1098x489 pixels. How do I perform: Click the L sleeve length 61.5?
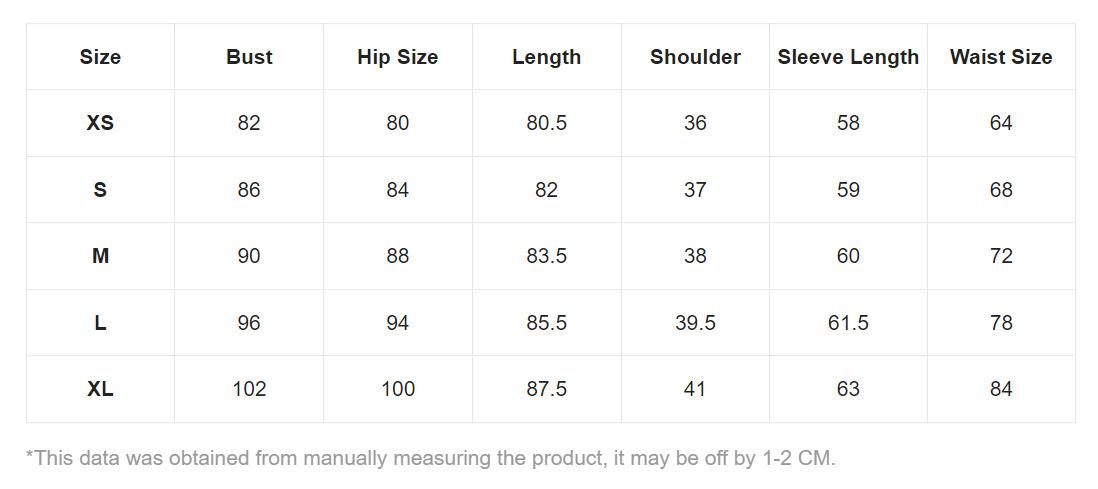pyautogui.click(x=848, y=323)
